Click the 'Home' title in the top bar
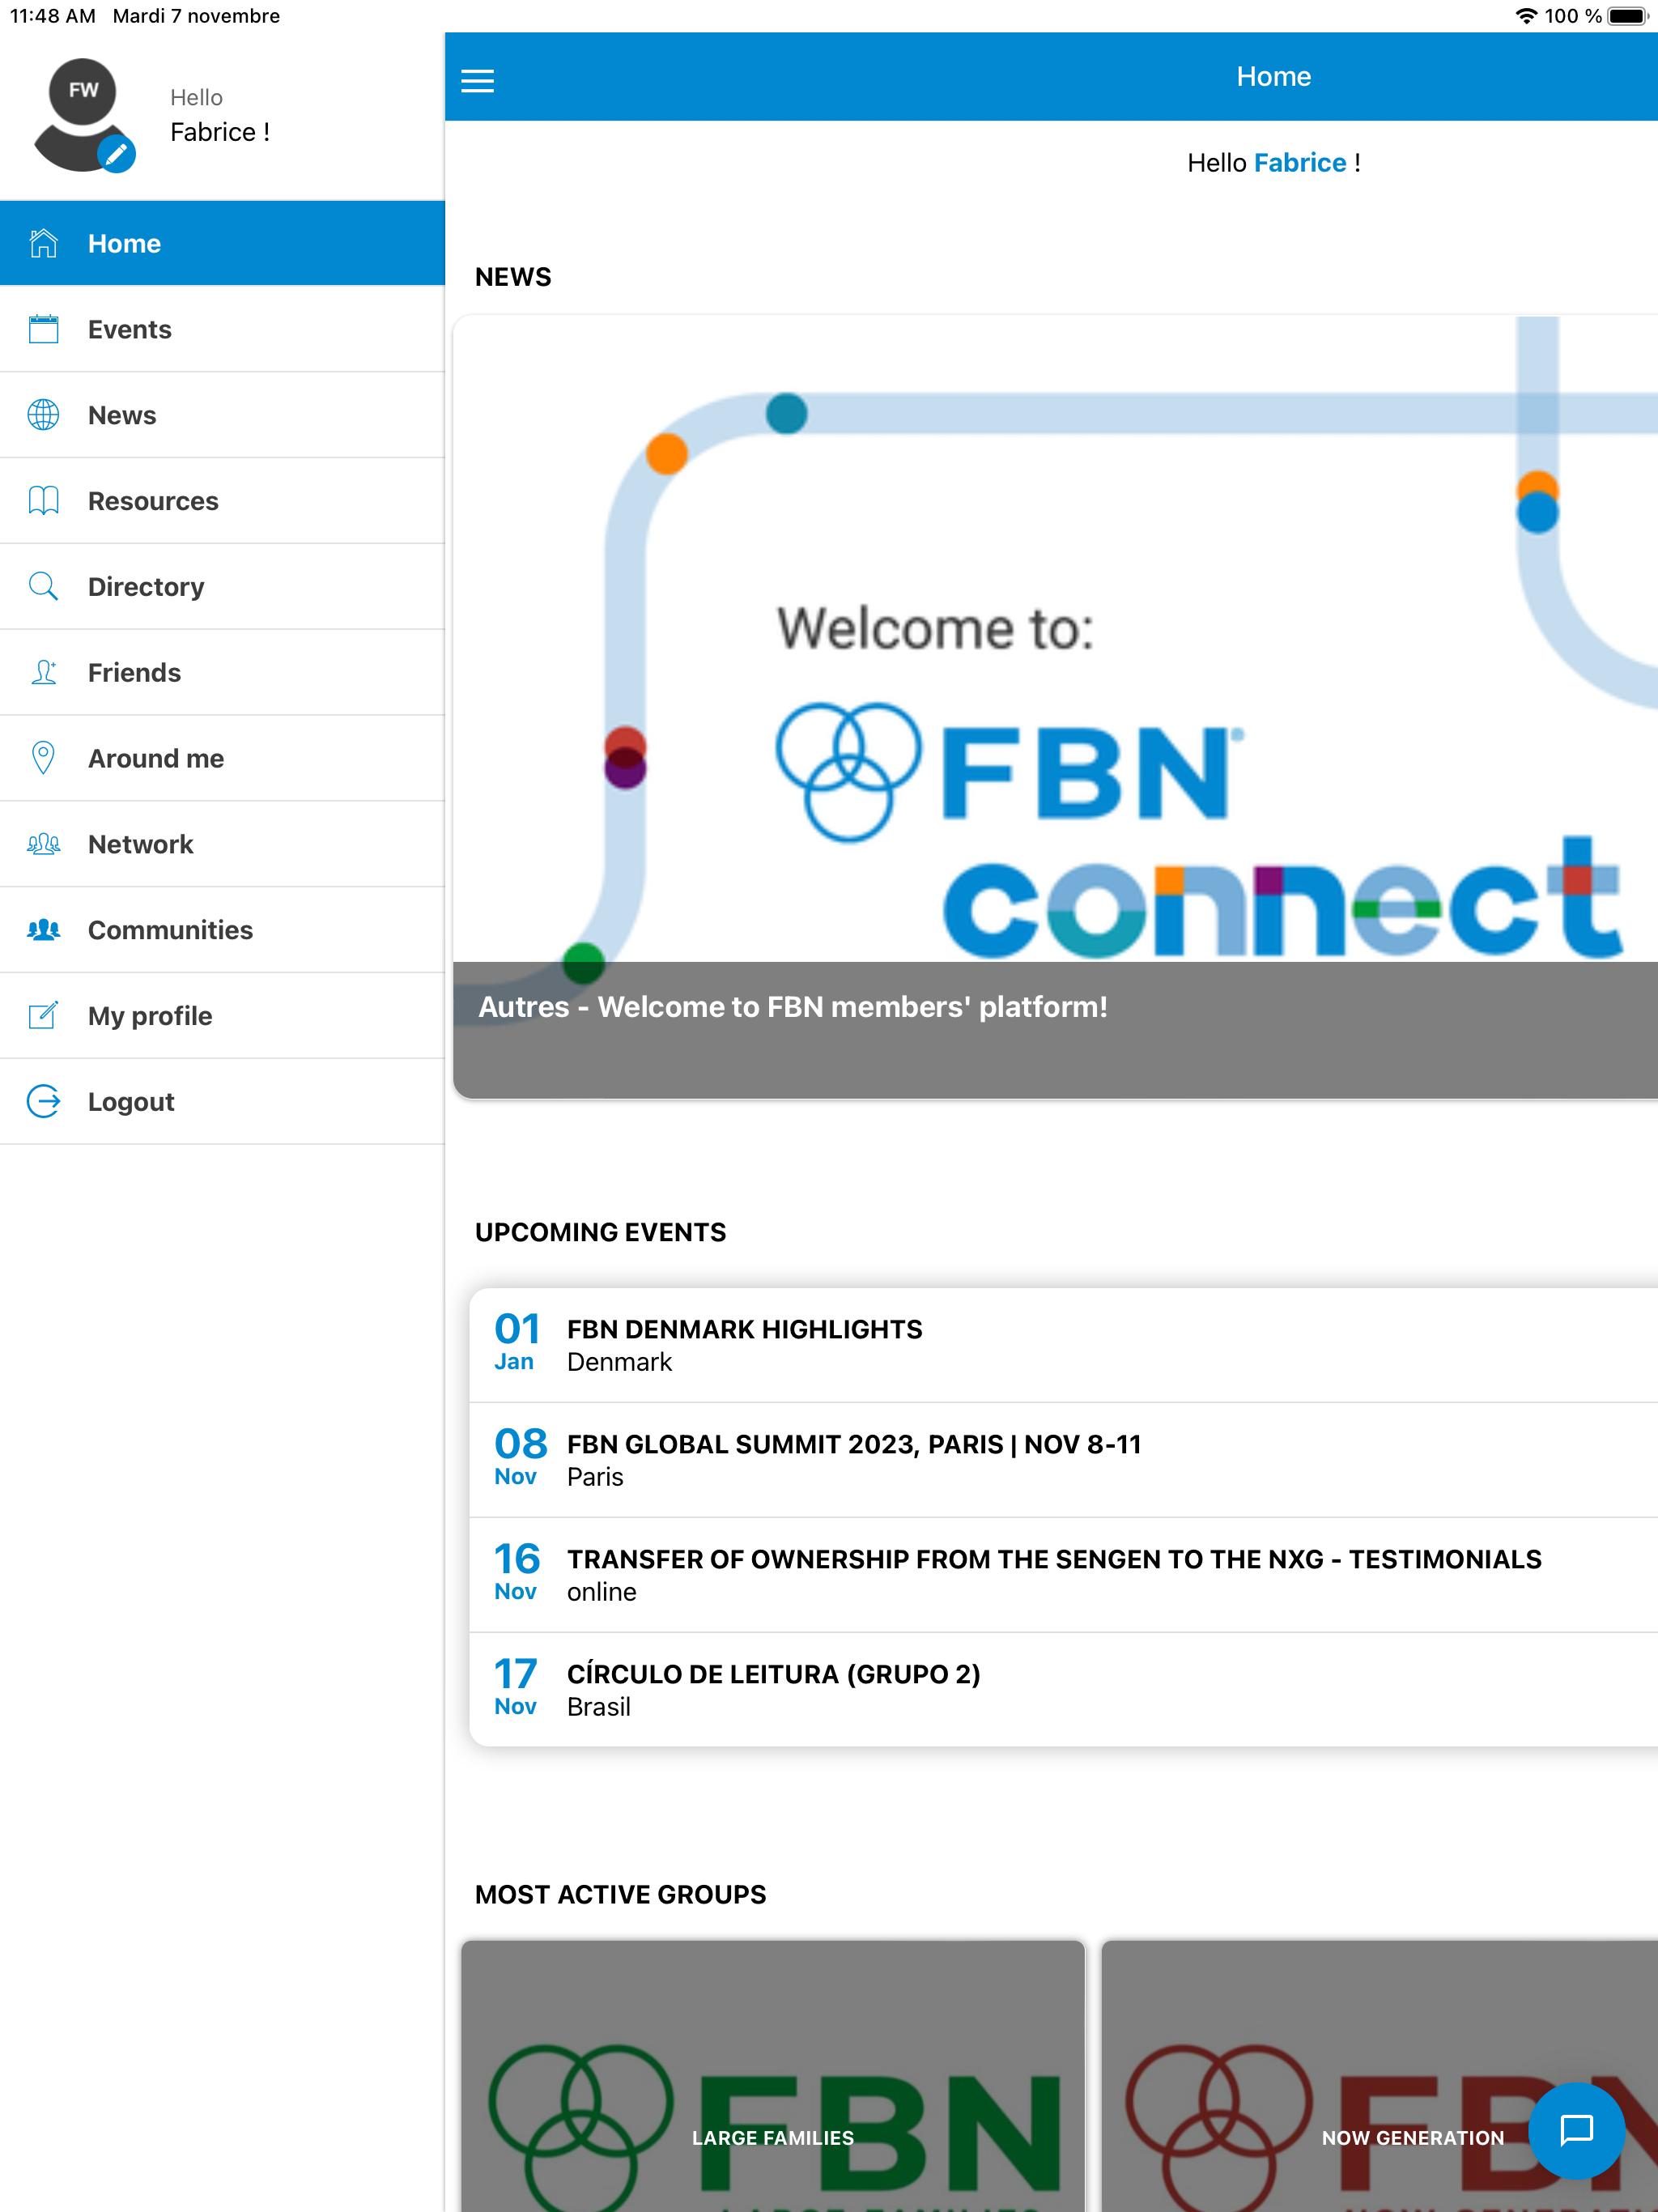The width and height of the screenshot is (1658, 2212). click(1273, 76)
